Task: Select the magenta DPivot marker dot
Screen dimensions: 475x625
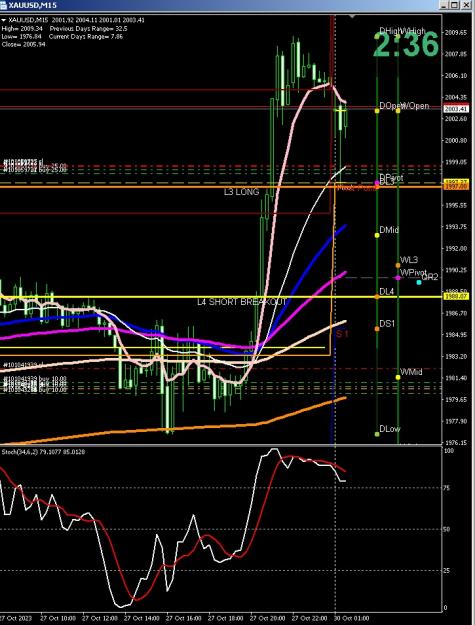Action: pyautogui.click(x=377, y=183)
